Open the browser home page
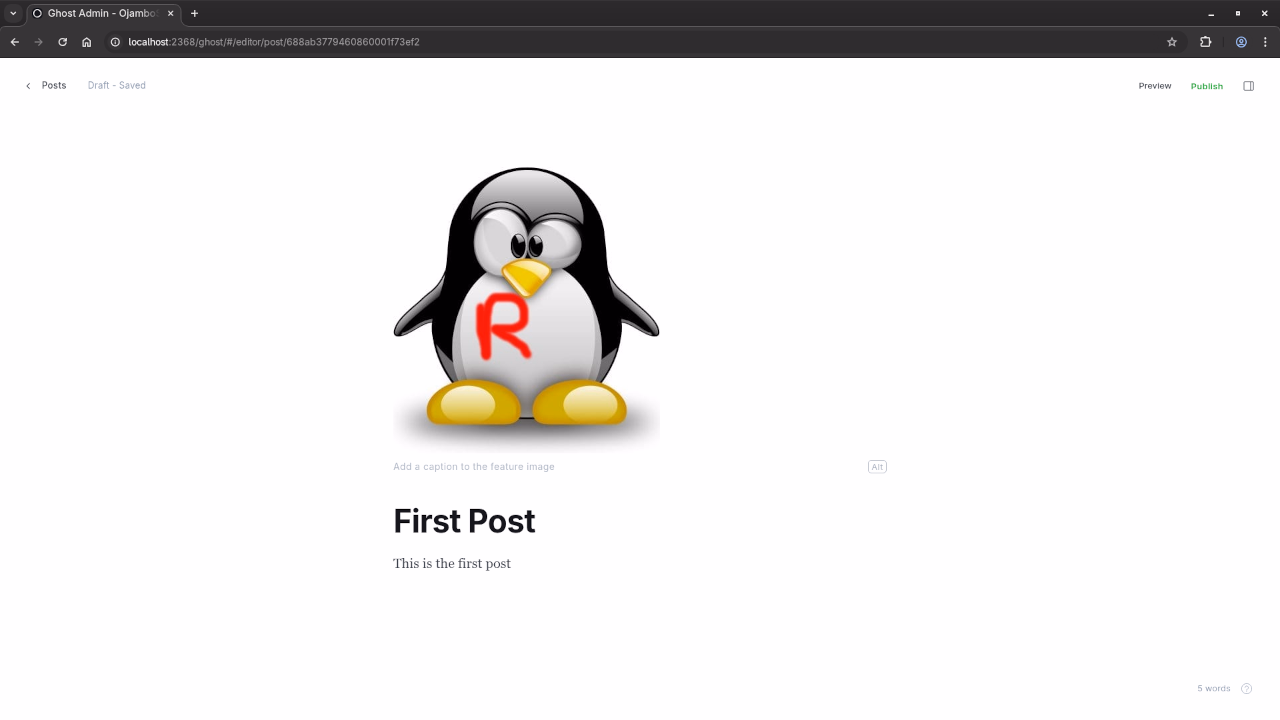The image size is (1280, 720). (x=87, y=42)
